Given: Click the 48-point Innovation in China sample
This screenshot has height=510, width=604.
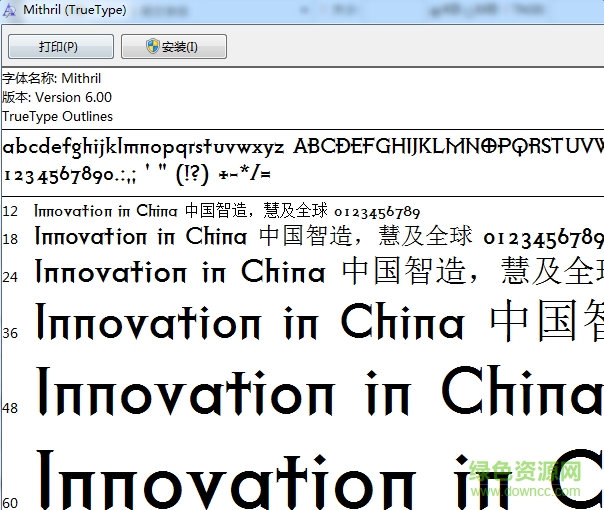Looking at the screenshot, I should (320, 391).
